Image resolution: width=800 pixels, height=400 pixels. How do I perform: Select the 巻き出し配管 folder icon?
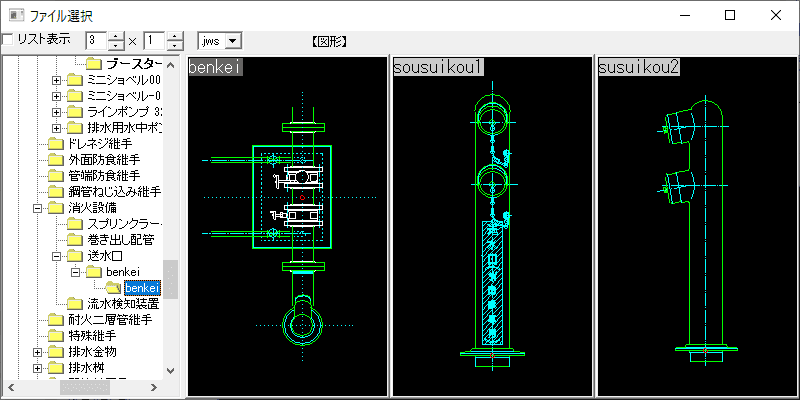[75, 240]
